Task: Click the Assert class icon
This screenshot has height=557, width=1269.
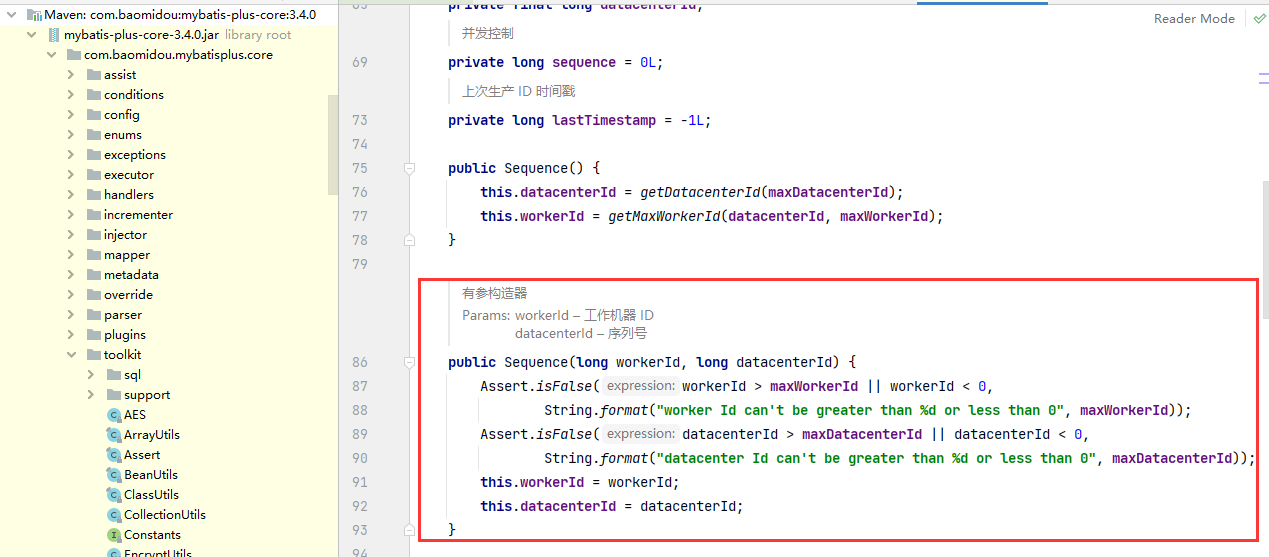Action: point(114,455)
